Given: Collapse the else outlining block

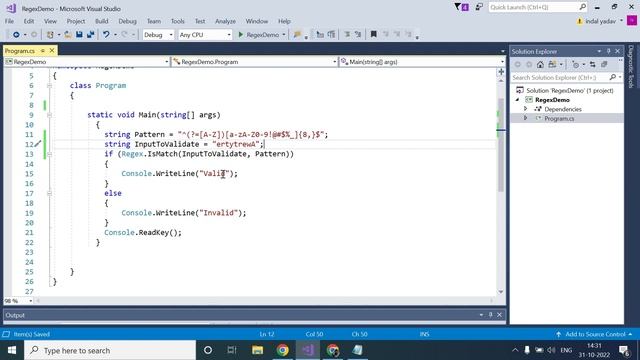Looking at the screenshot, I should [x=49, y=193].
